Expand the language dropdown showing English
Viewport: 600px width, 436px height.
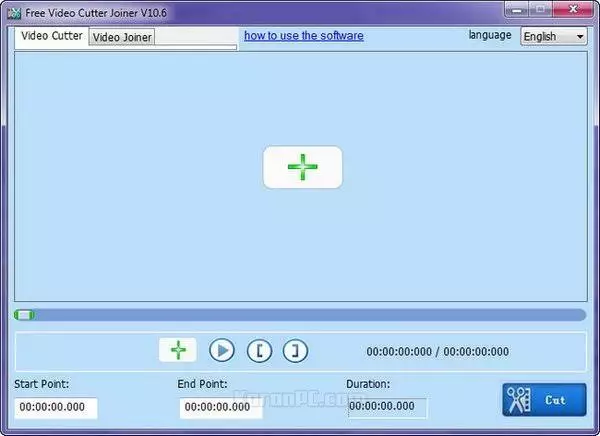pos(554,36)
